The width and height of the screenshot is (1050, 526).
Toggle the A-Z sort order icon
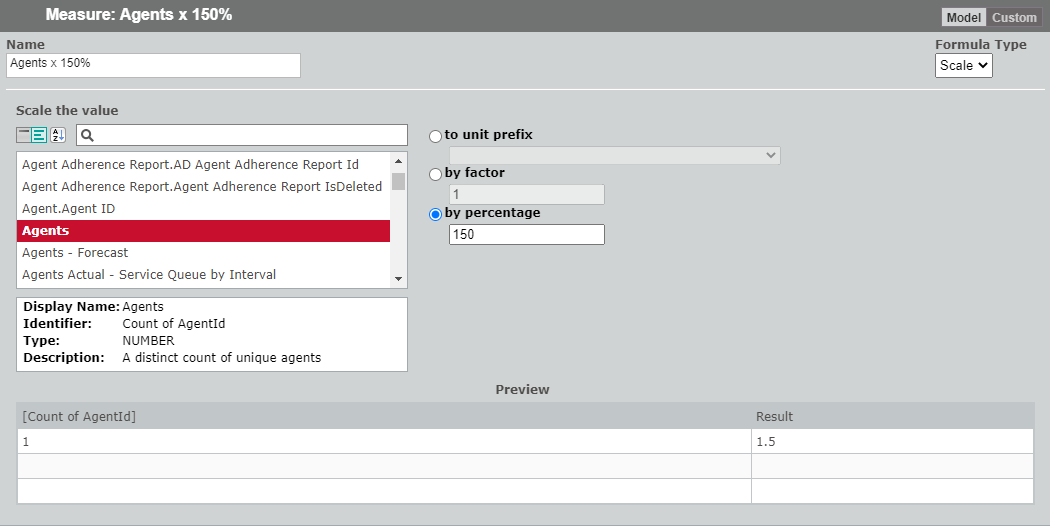pos(57,135)
